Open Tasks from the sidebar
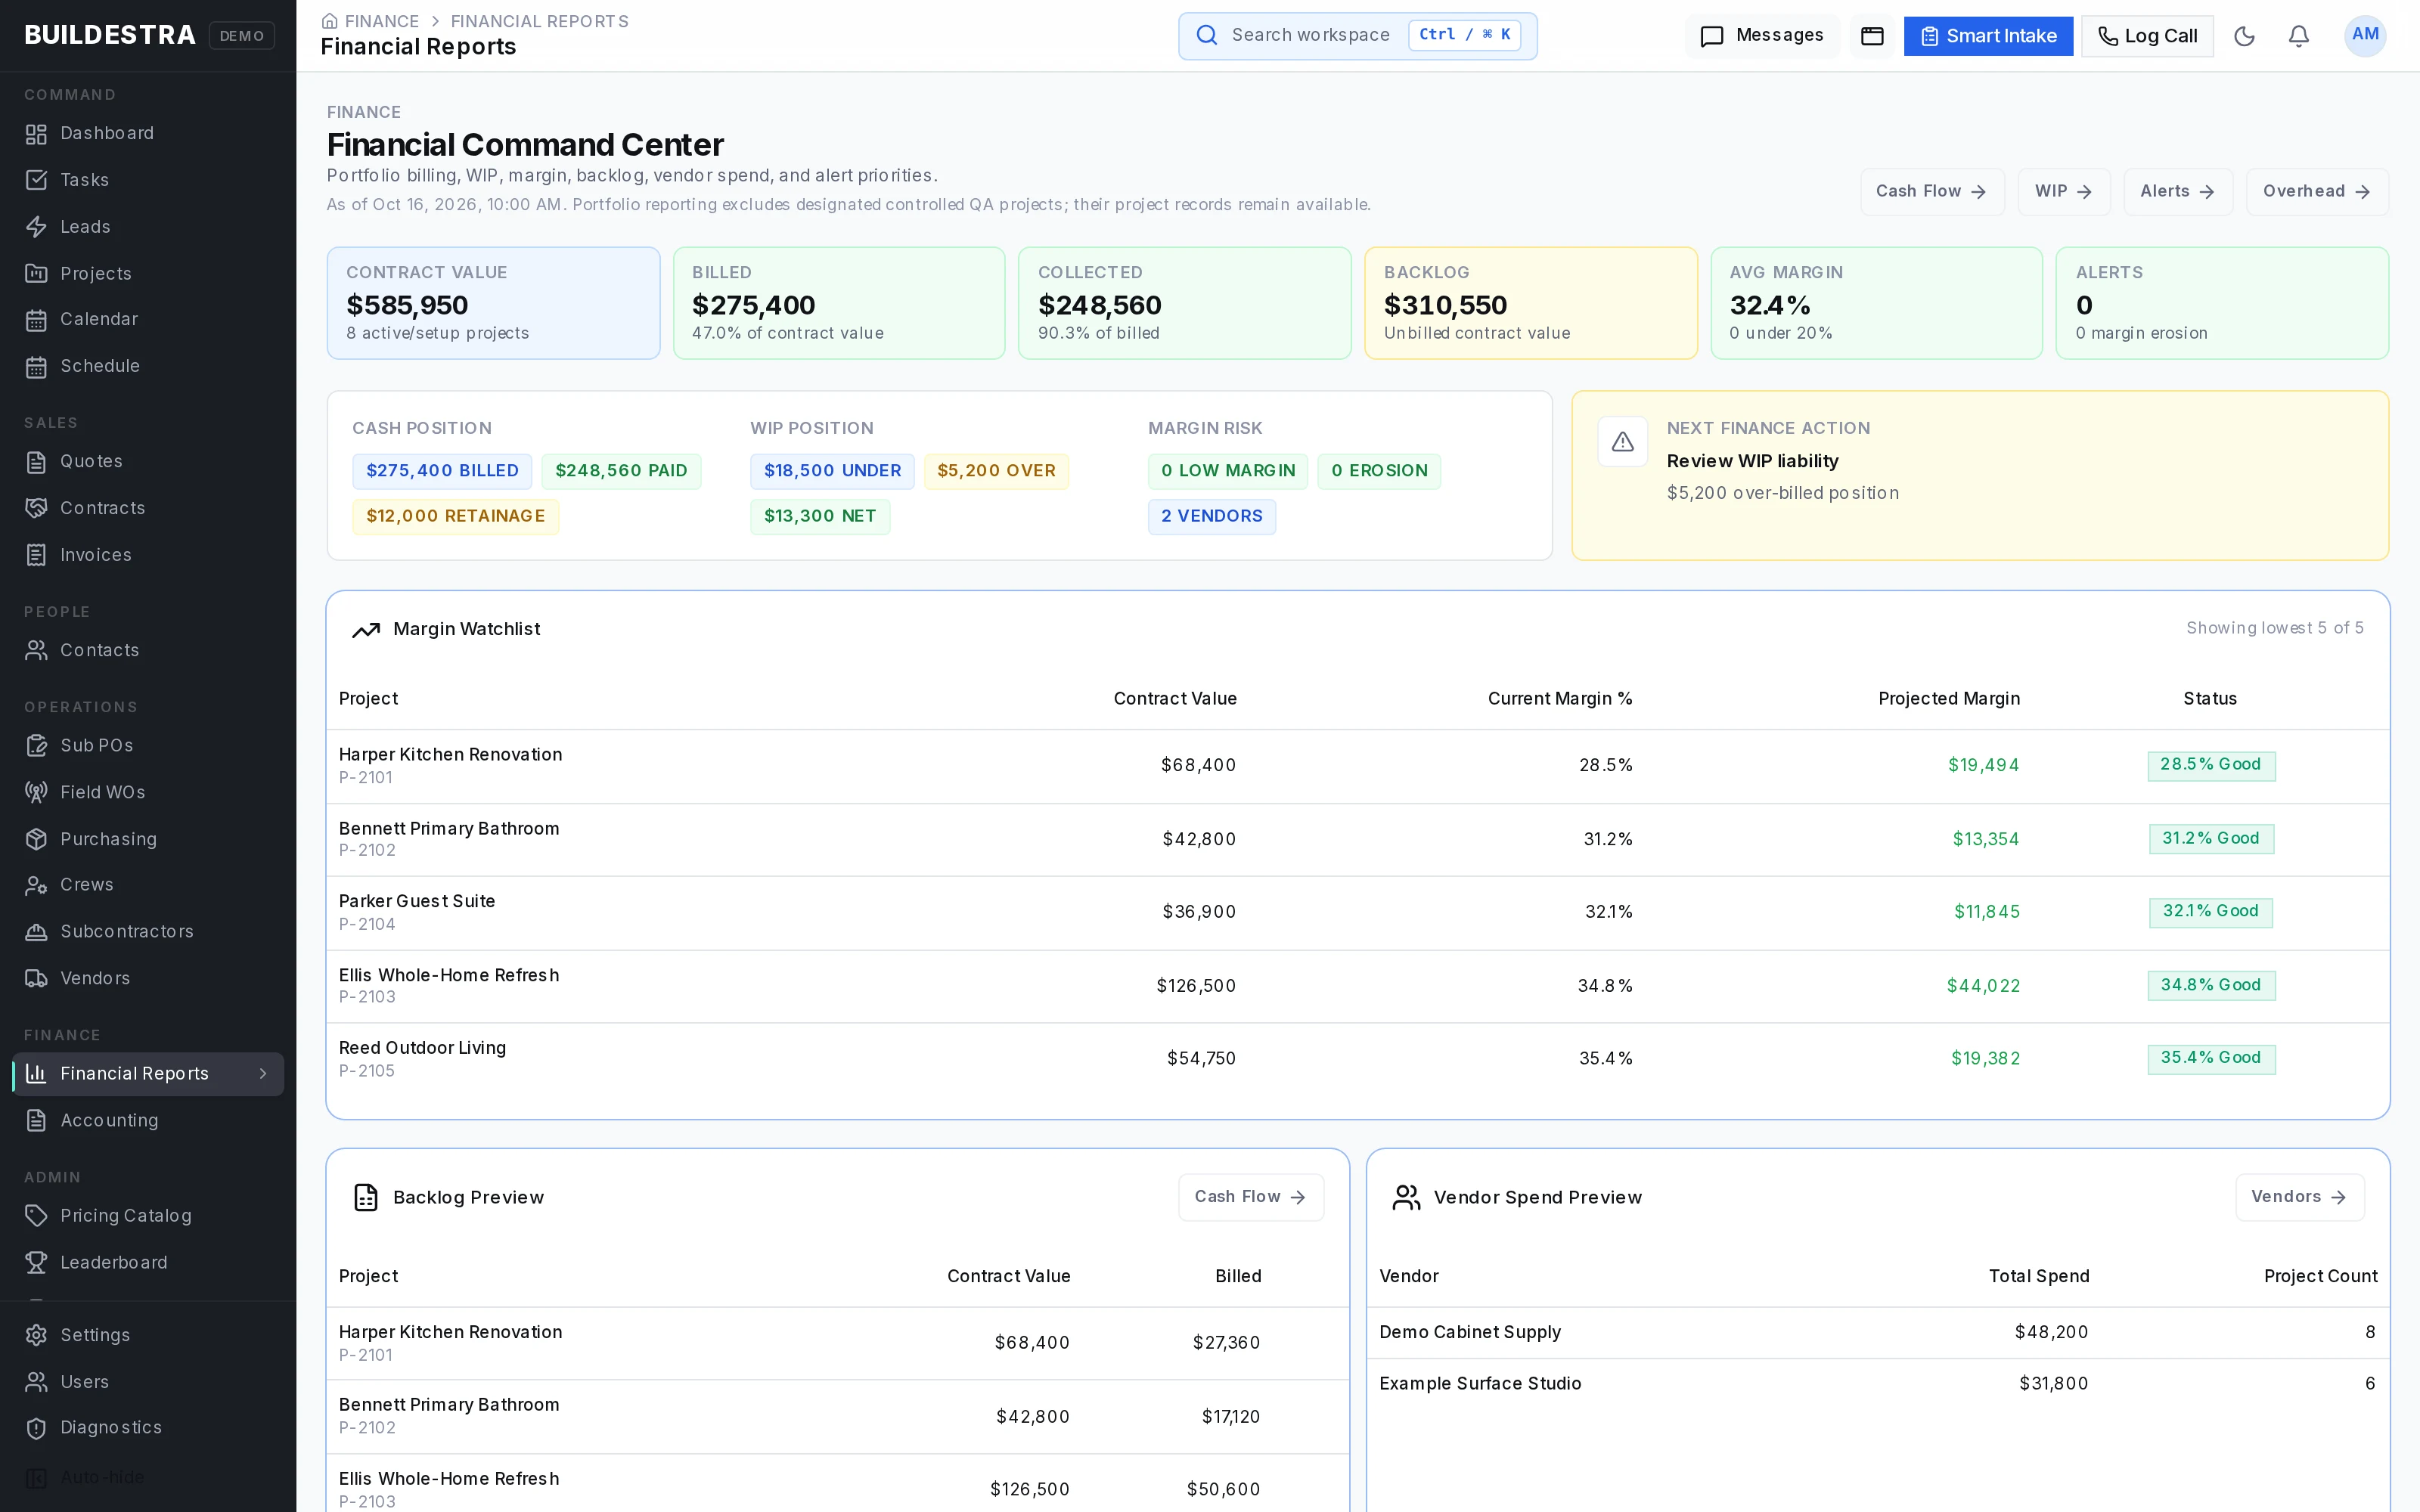This screenshot has height=1512, width=2420. point(148,180)
